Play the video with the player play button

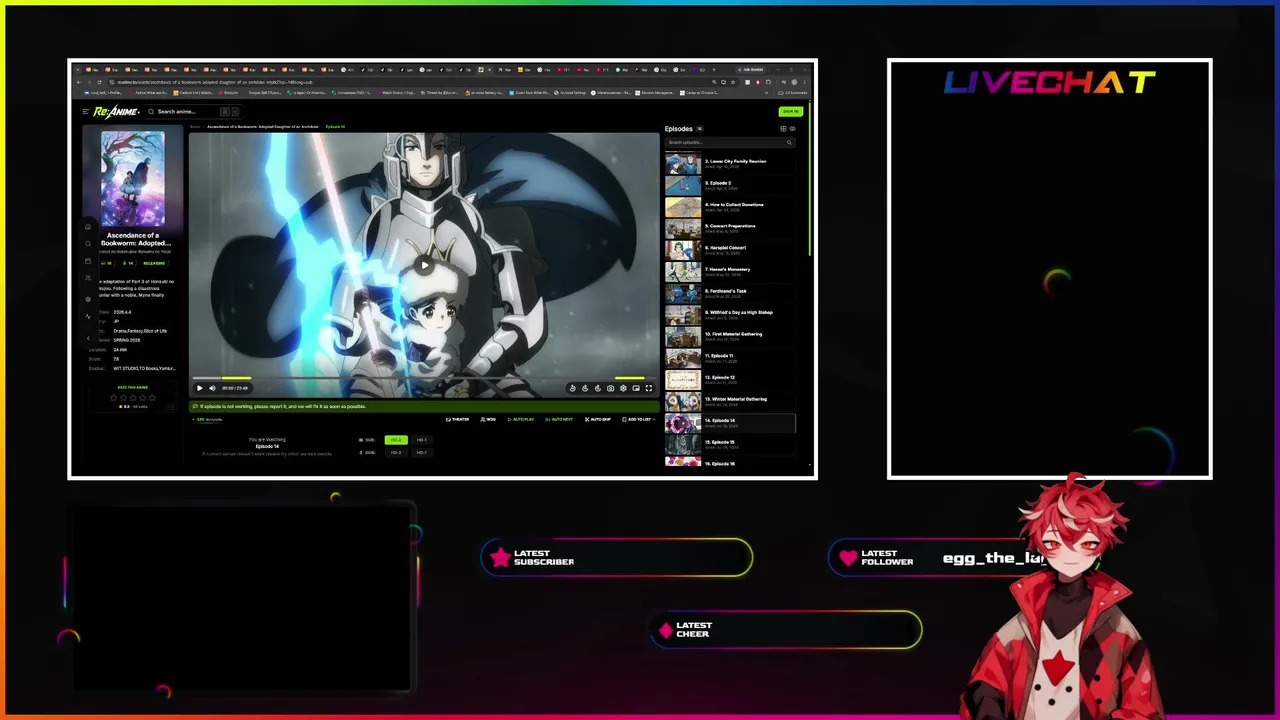pyautogui.click(x=199, y=388)
